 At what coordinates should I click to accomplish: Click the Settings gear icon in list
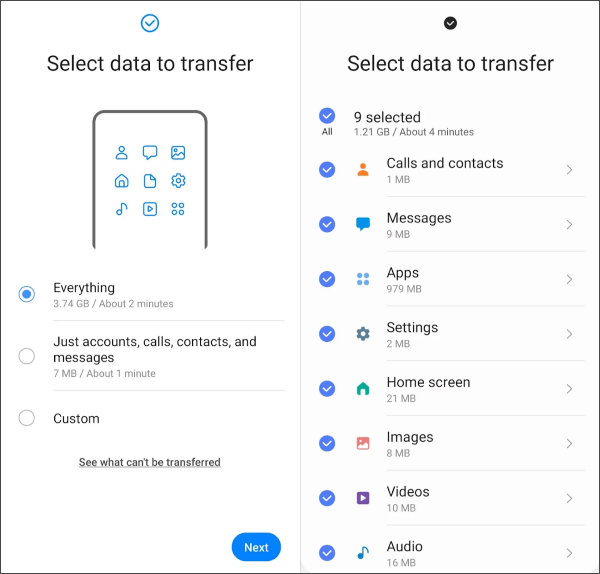[x=363, y=334]
